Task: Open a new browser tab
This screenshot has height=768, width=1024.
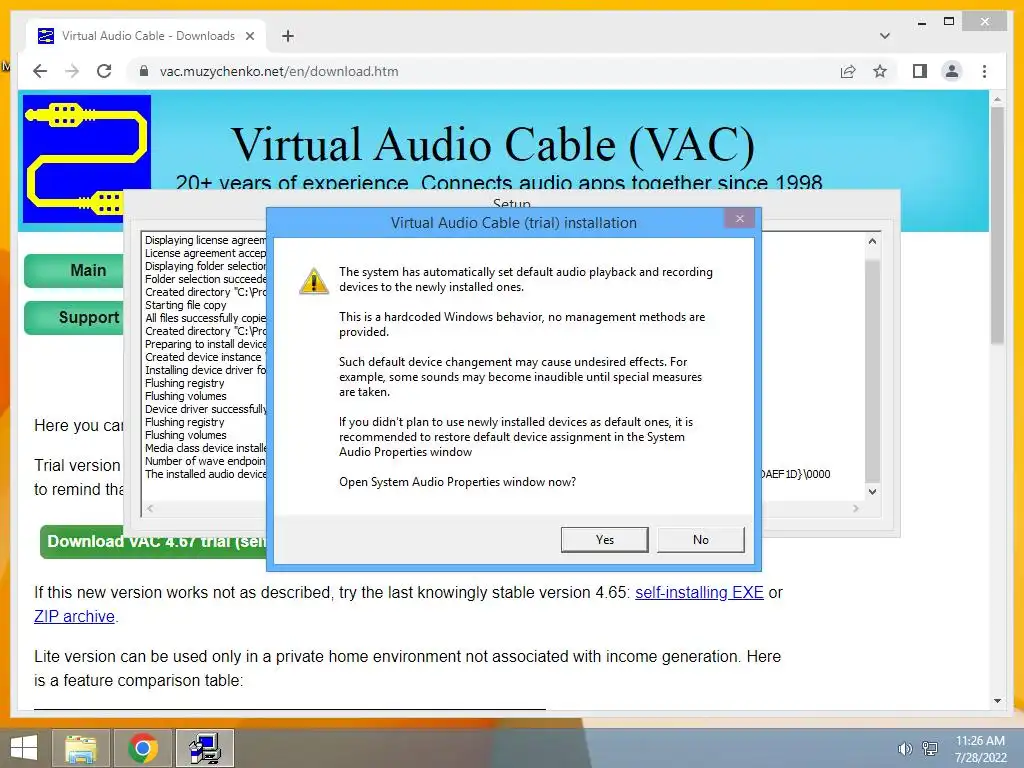Action: 287,36
